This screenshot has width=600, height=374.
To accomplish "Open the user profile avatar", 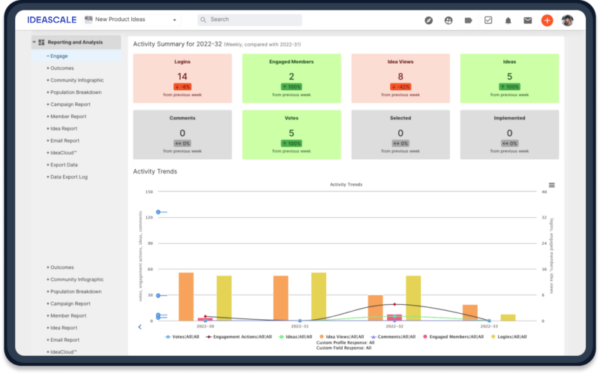I will 567,20.
